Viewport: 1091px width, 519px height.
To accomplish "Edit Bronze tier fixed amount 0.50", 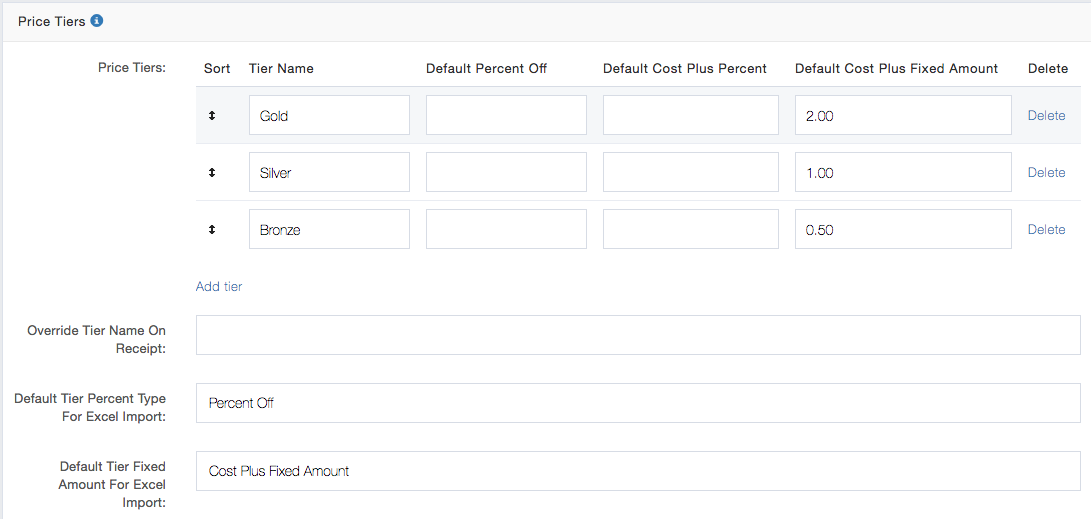I will click(x=903, y=230).
